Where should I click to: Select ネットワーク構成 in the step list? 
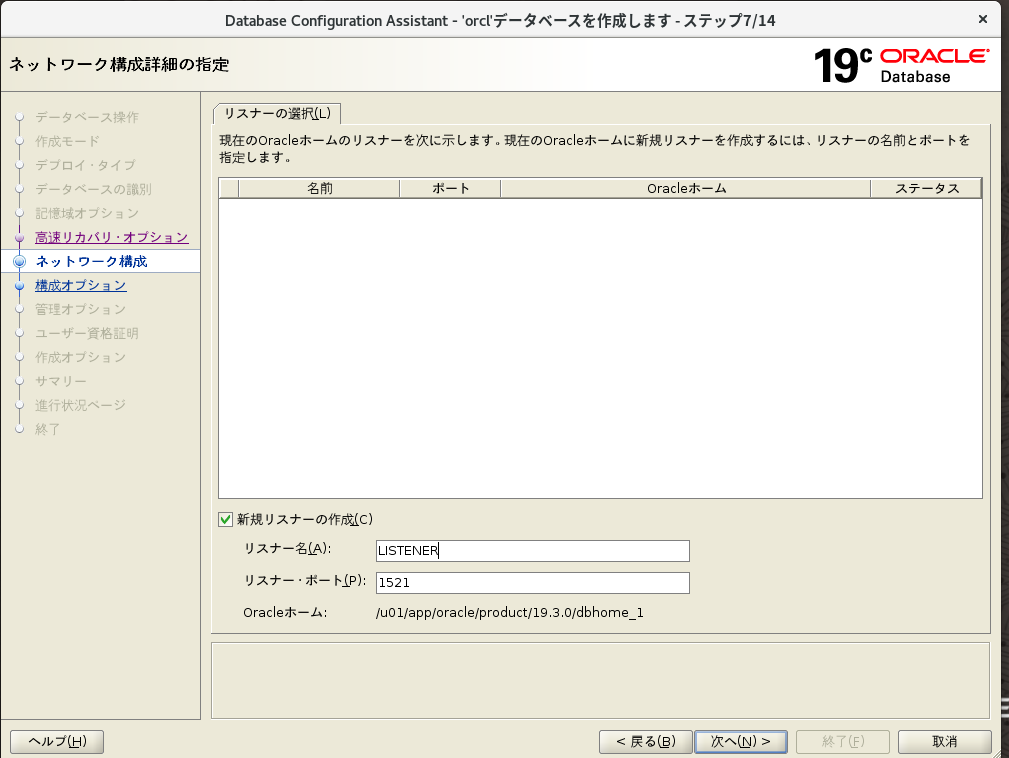[91, 261]
